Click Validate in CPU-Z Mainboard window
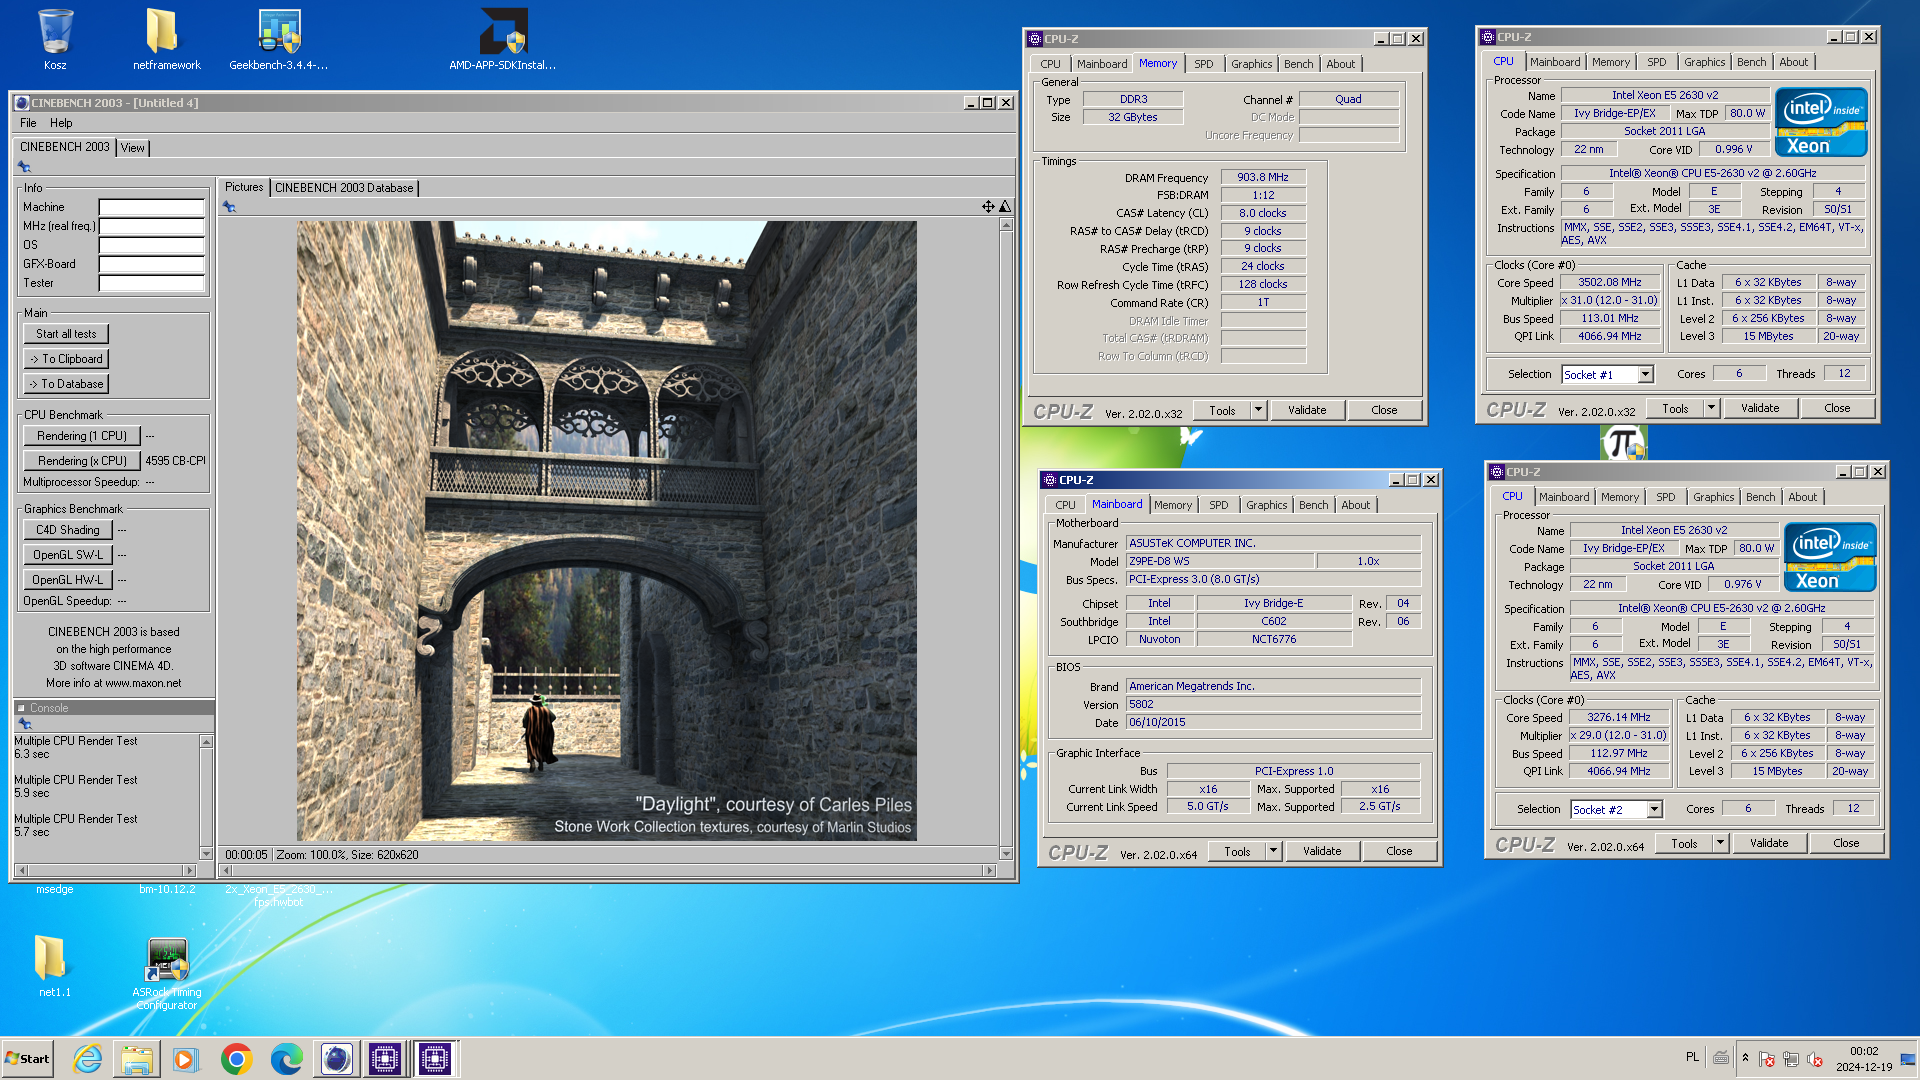 pyautogui.click(x=1322, y=851)
